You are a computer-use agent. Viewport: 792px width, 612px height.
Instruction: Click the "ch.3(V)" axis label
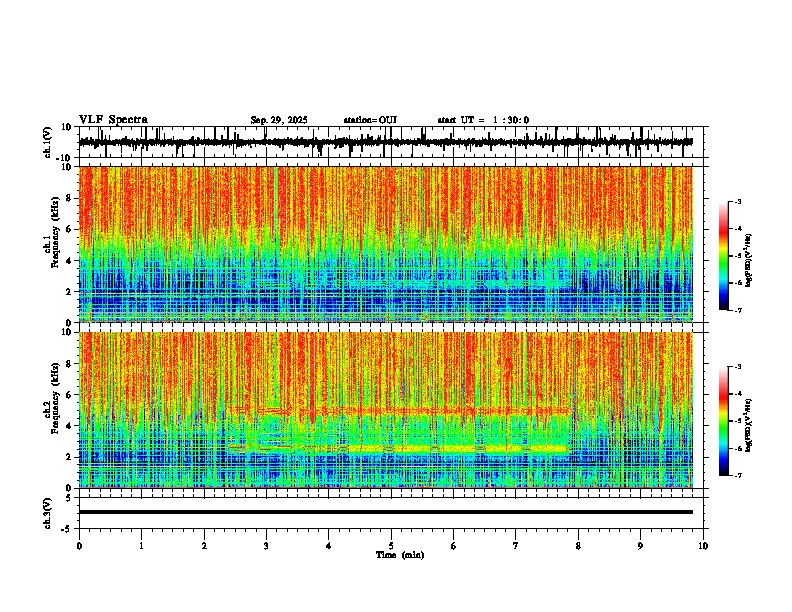tap(48, 513)
